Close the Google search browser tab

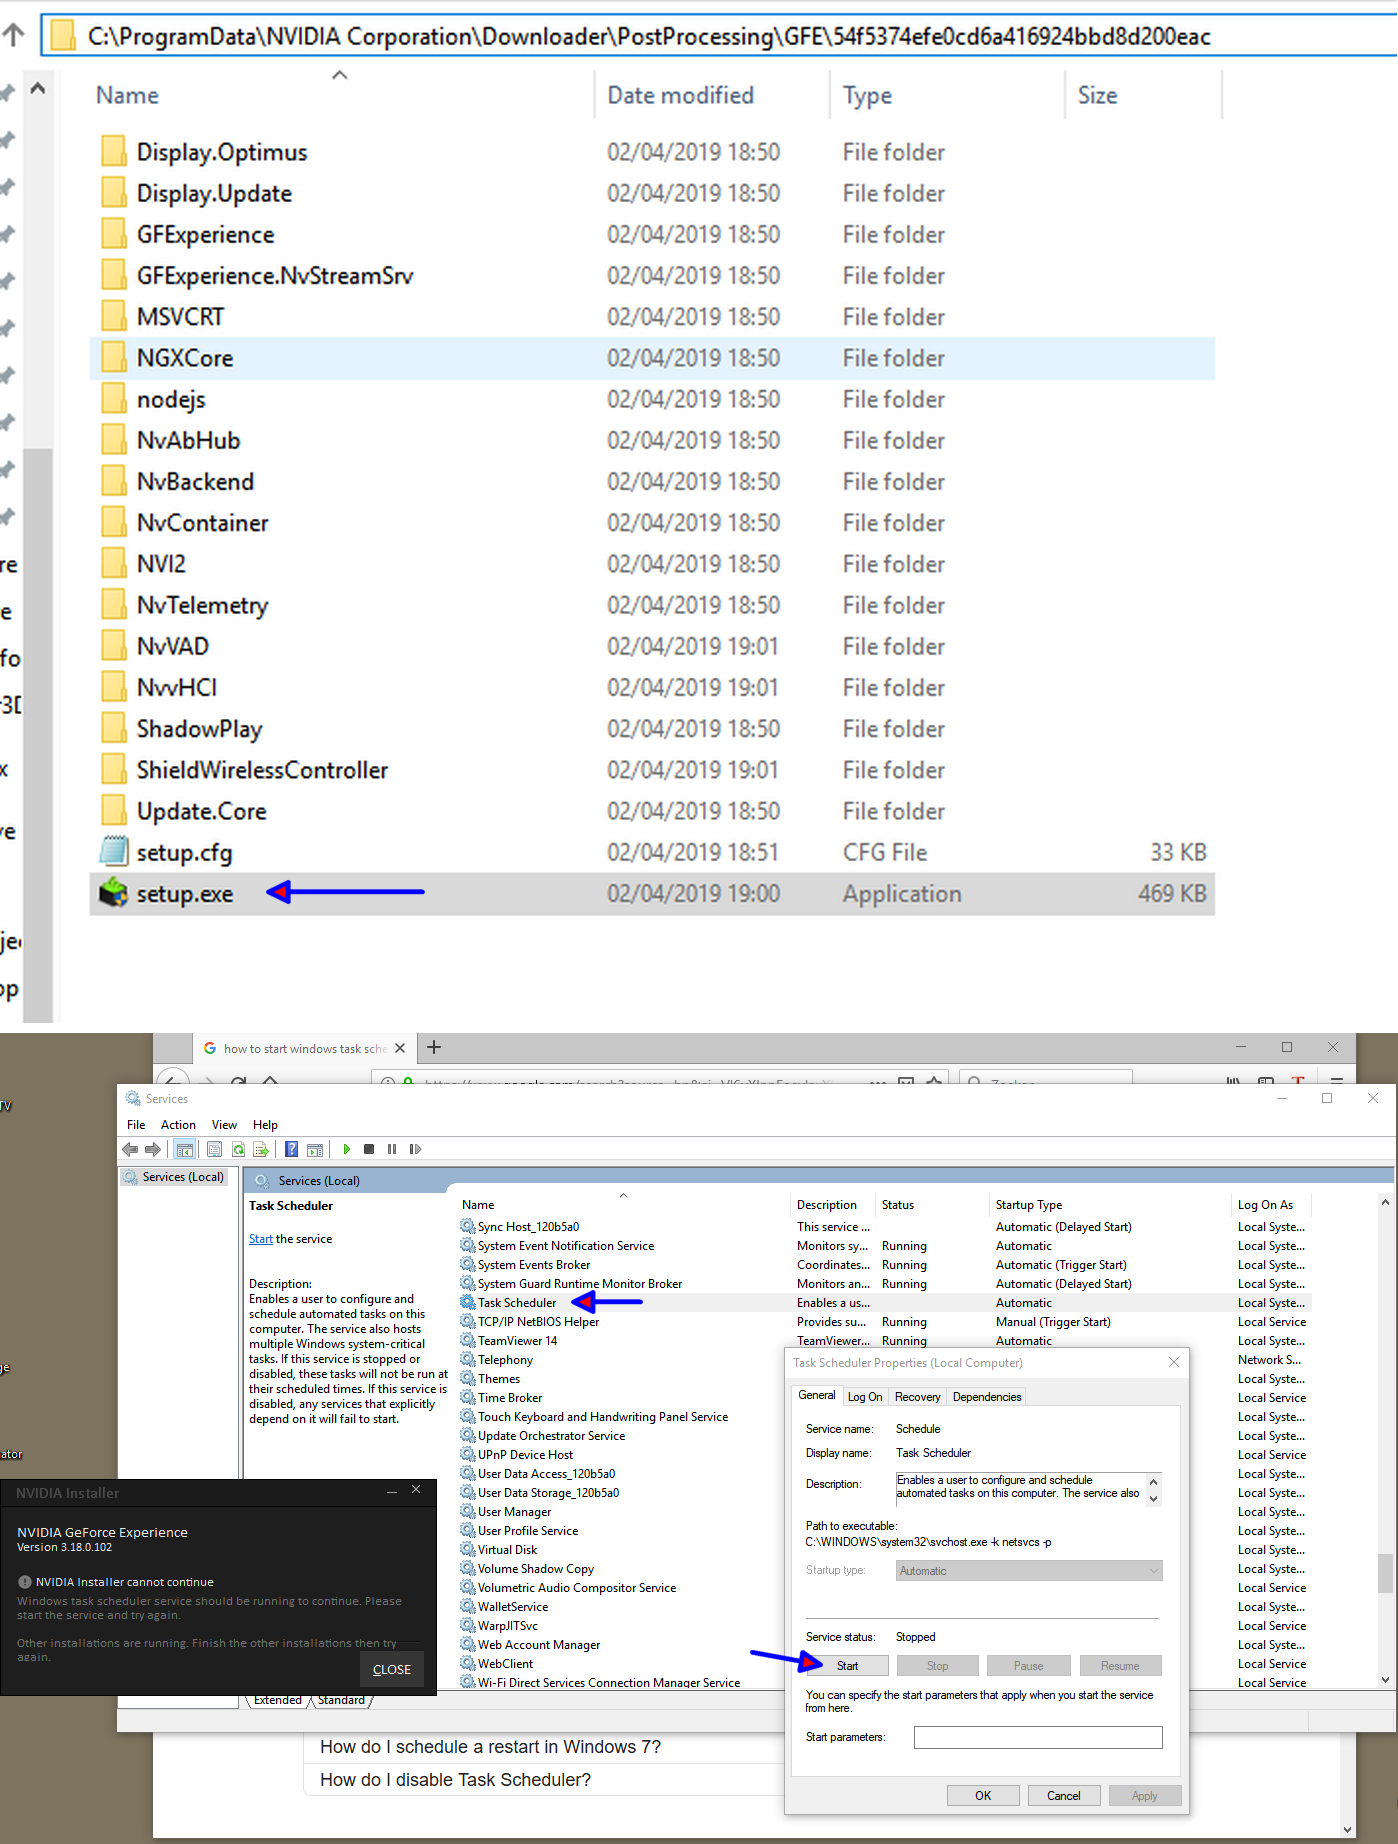click(x=400, y=1048)
